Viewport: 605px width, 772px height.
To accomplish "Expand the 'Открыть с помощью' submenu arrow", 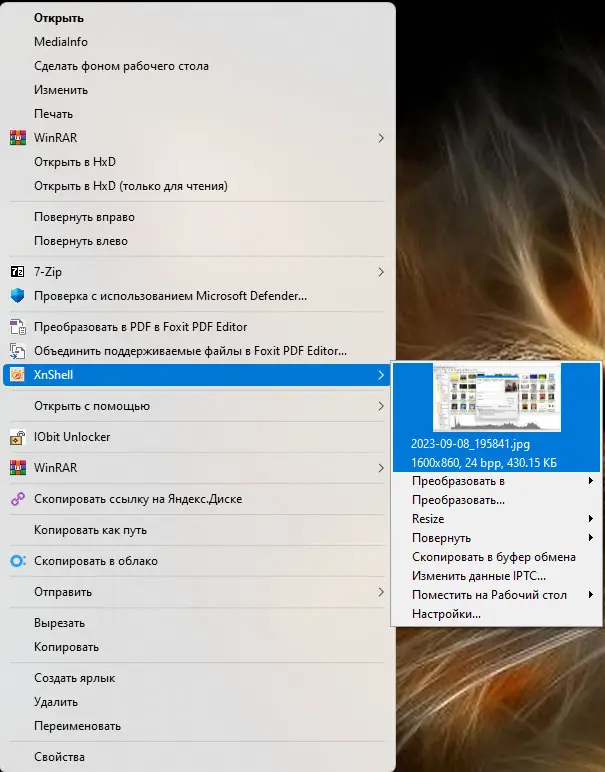I will [x=381, y=406].
